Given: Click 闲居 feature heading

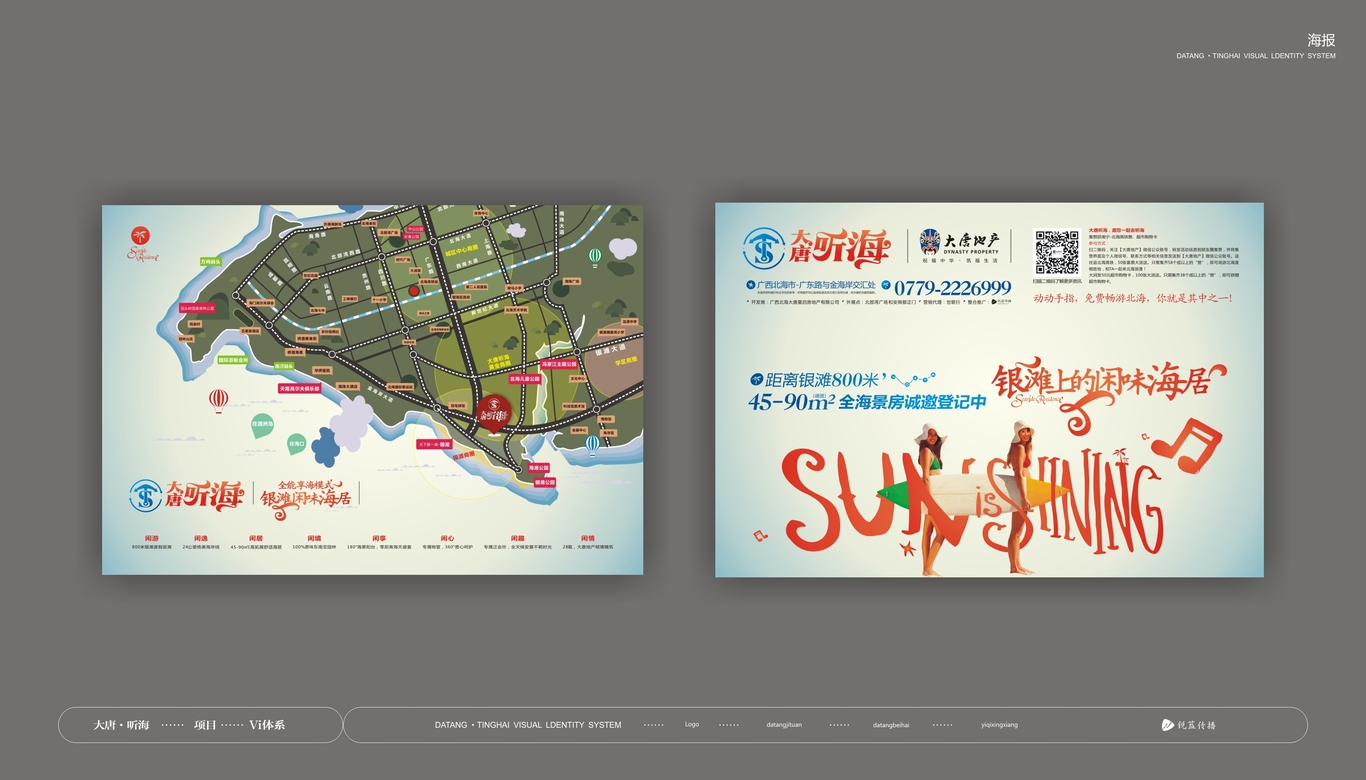Looking at the screenshot, I should click(x=256, y=538).
